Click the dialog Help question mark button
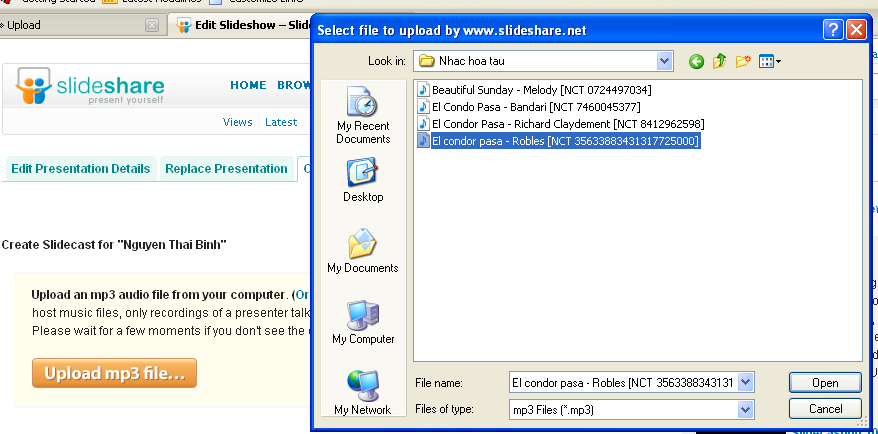This screenshot has height=434, width=878. pyautogui.click(x=833, y=30)
